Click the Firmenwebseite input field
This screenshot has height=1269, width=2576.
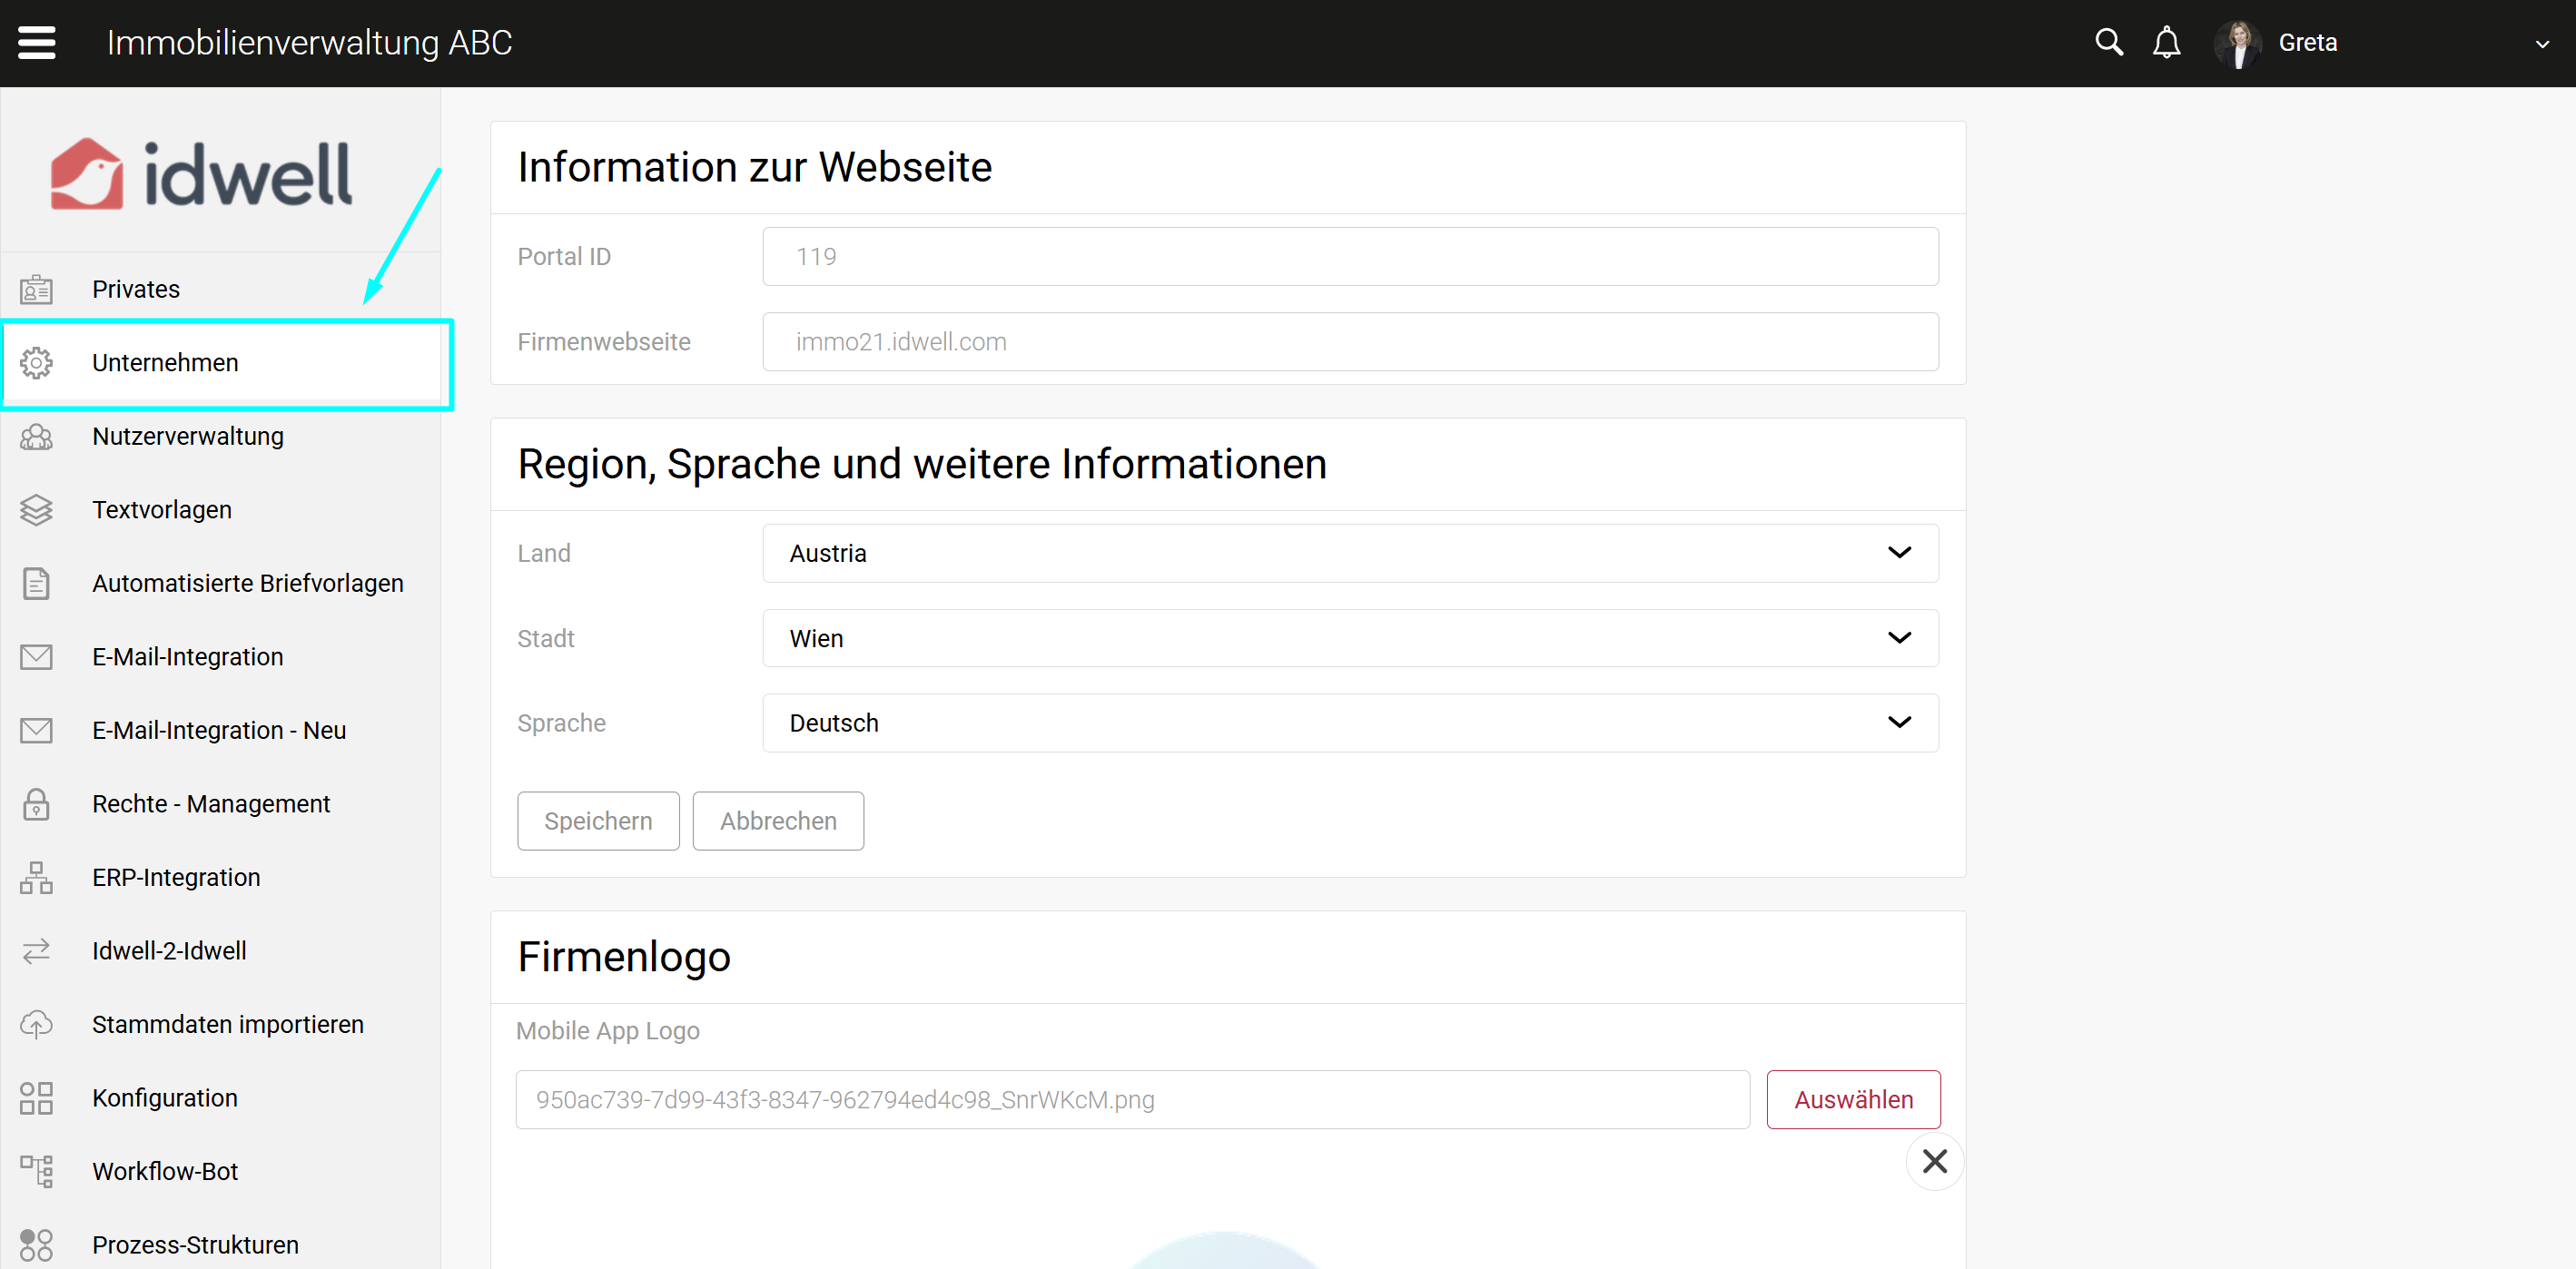(x=1349, y=342)
